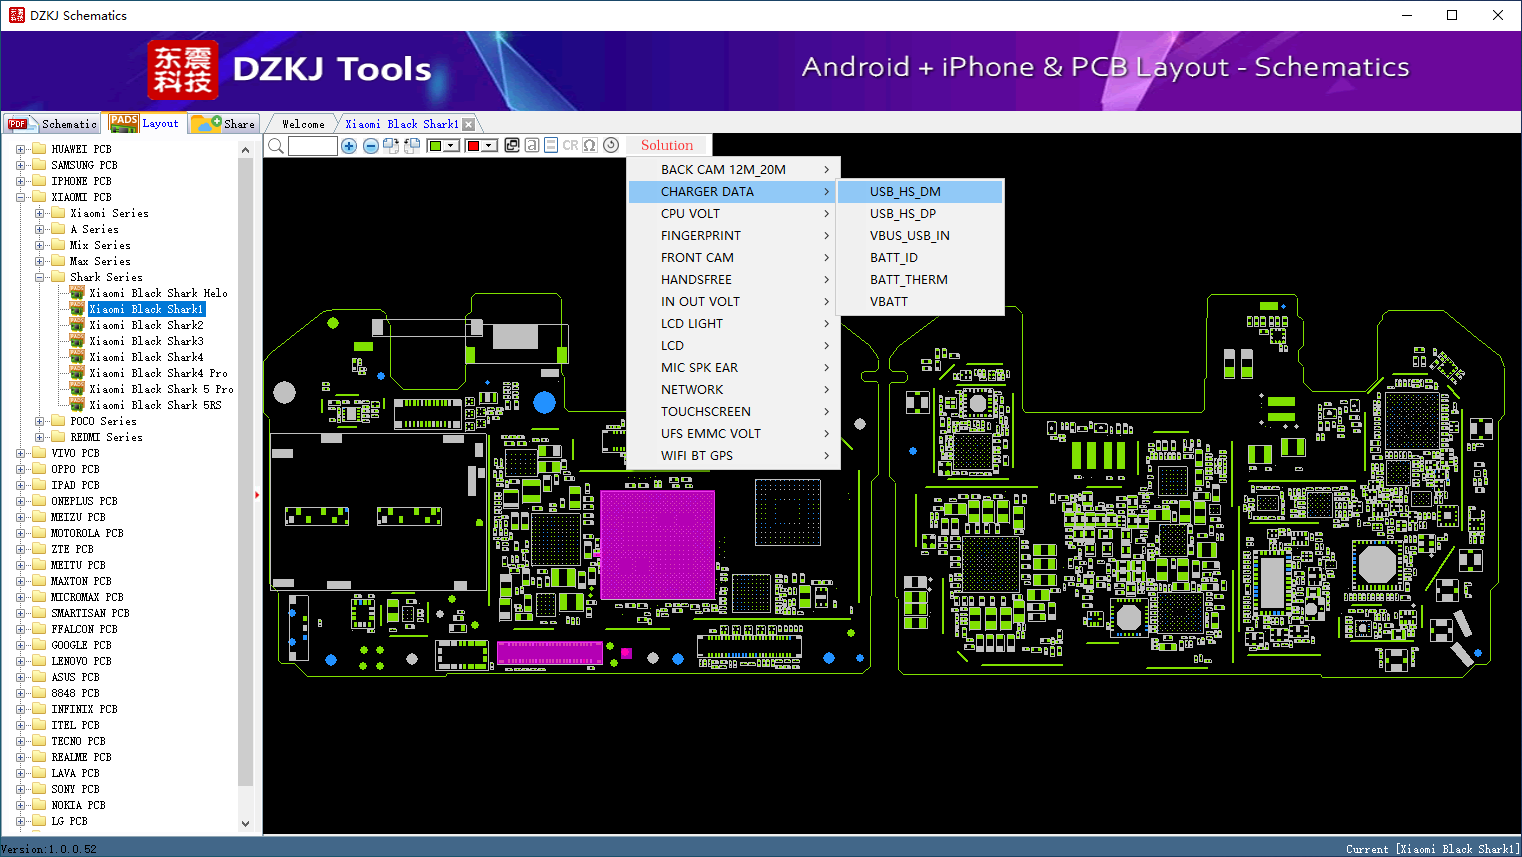
Task: Collapse the XIAOMI PCB tree node
Action: point(20,197)
